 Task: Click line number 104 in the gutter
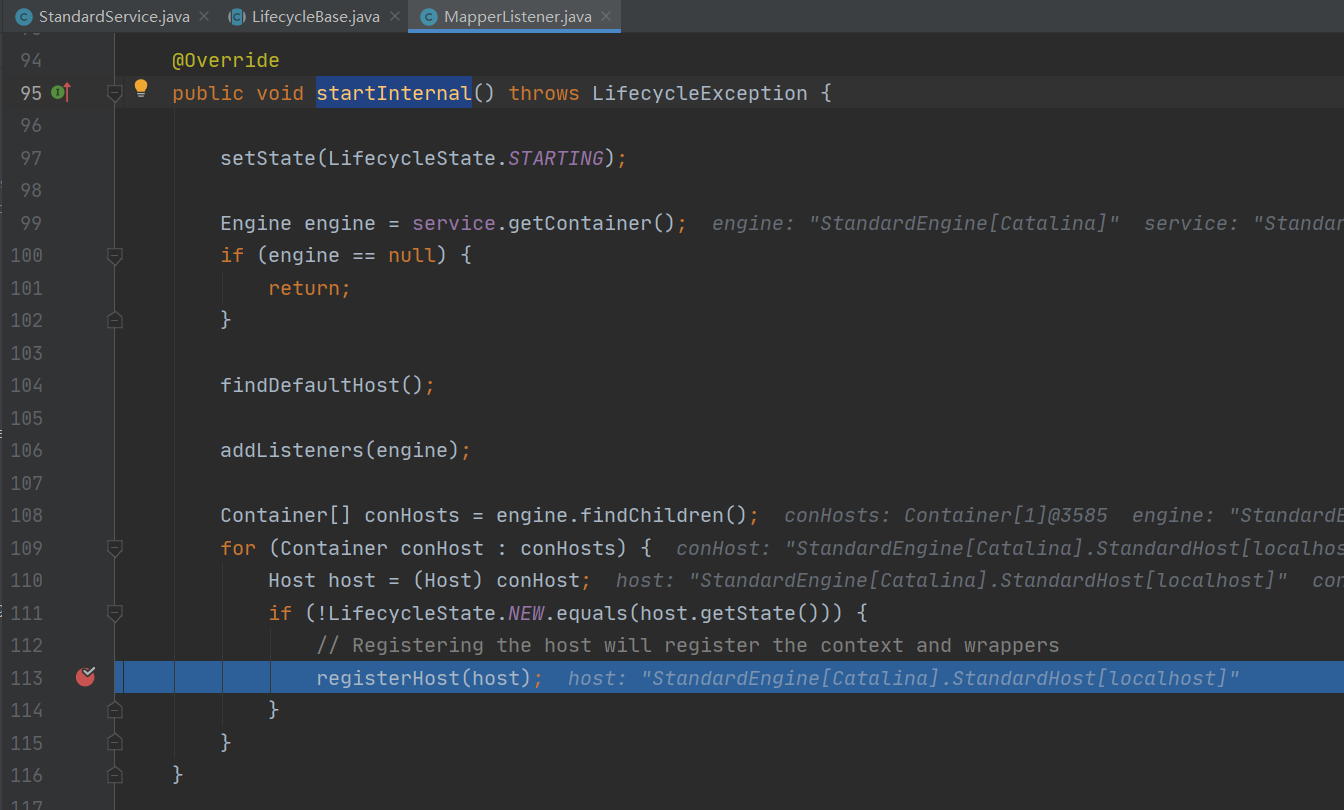point(26,385)
